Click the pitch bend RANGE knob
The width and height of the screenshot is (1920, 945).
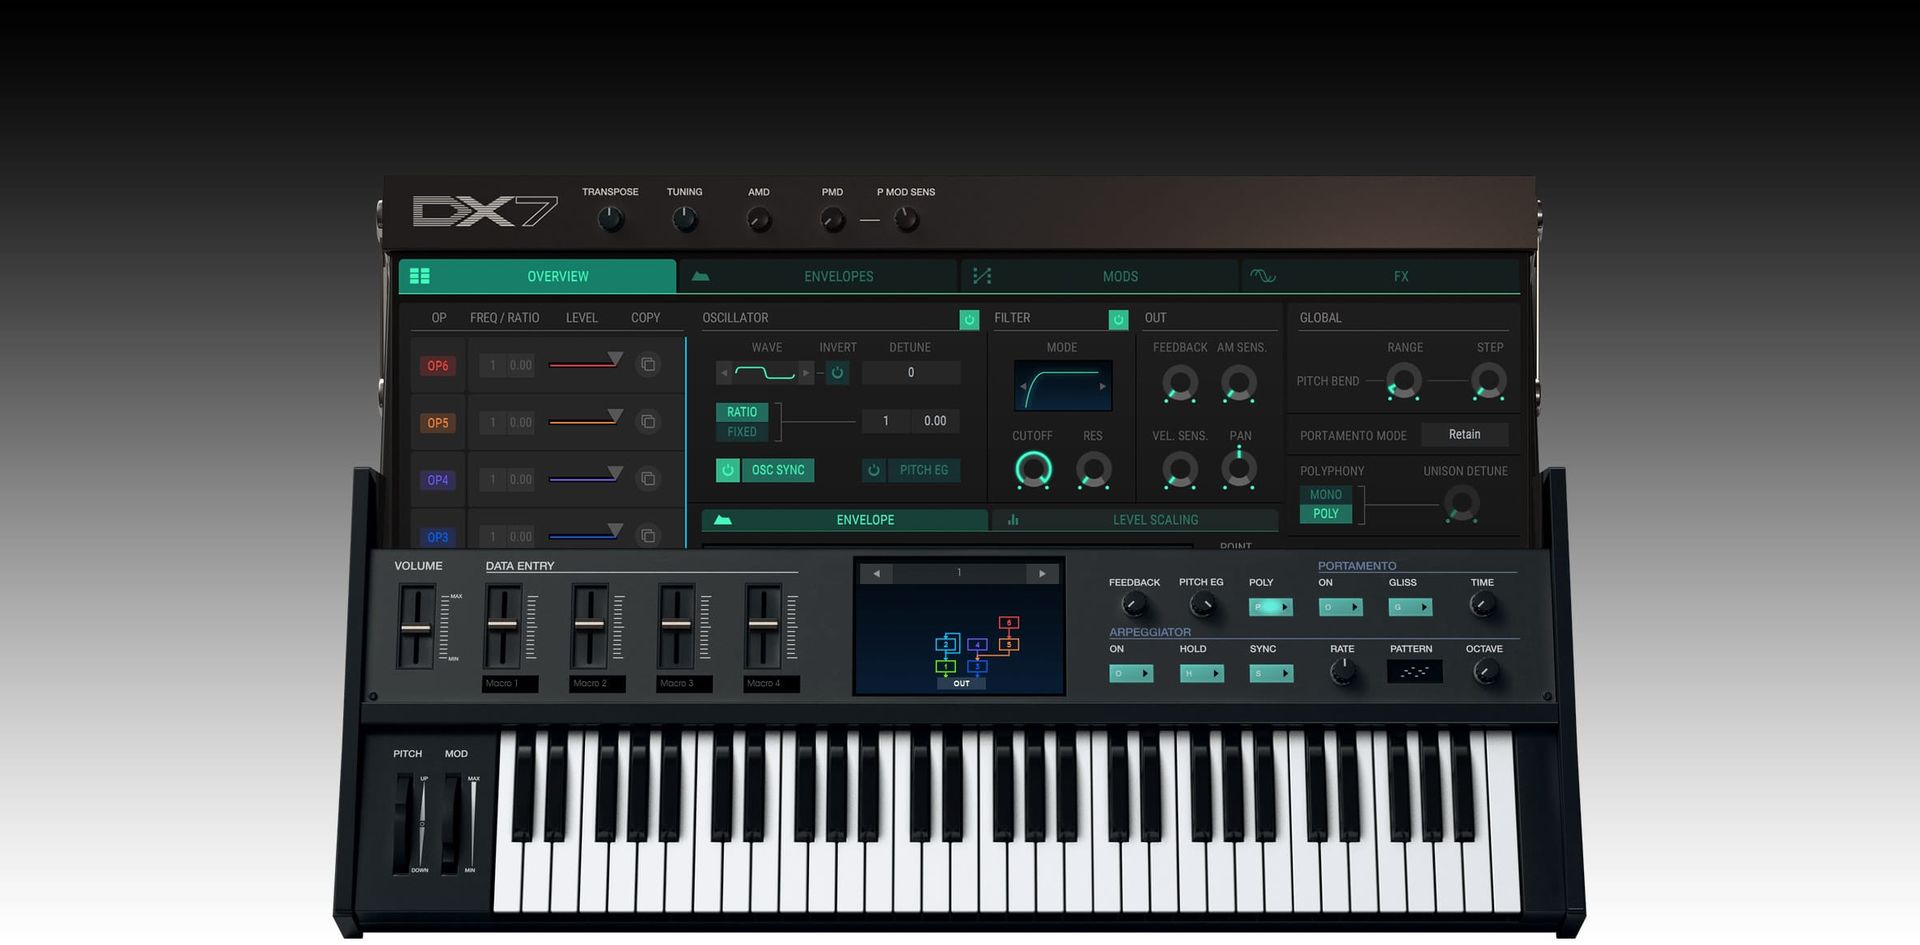click(1404, 381)
